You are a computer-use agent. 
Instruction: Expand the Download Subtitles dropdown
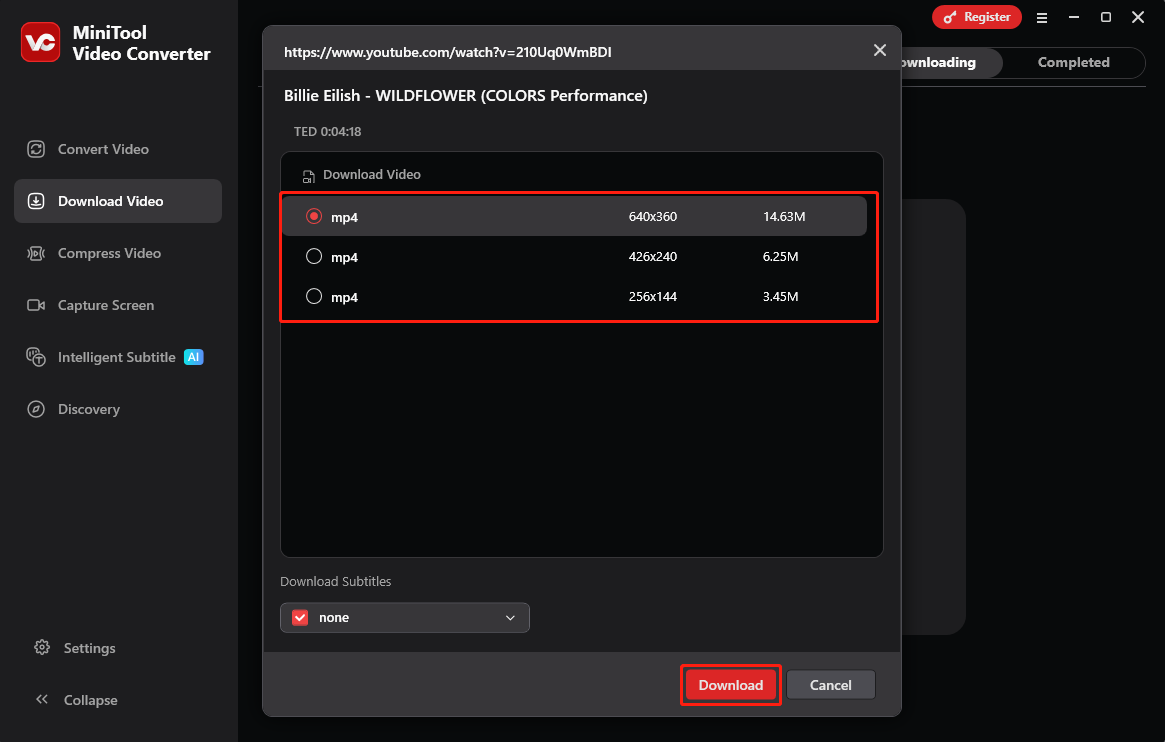point(510,617)
